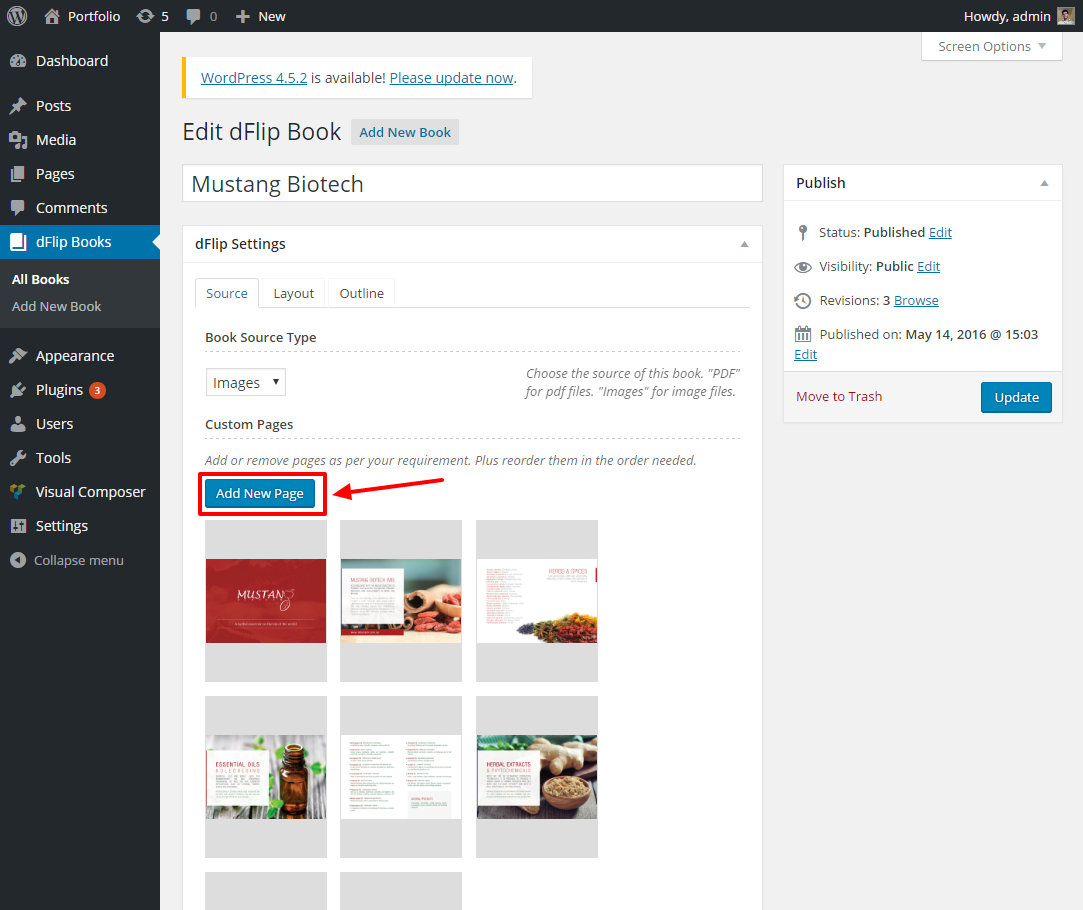Click the Add New Page button
The width and height of the screenshot is (1083, 910).
260,493
